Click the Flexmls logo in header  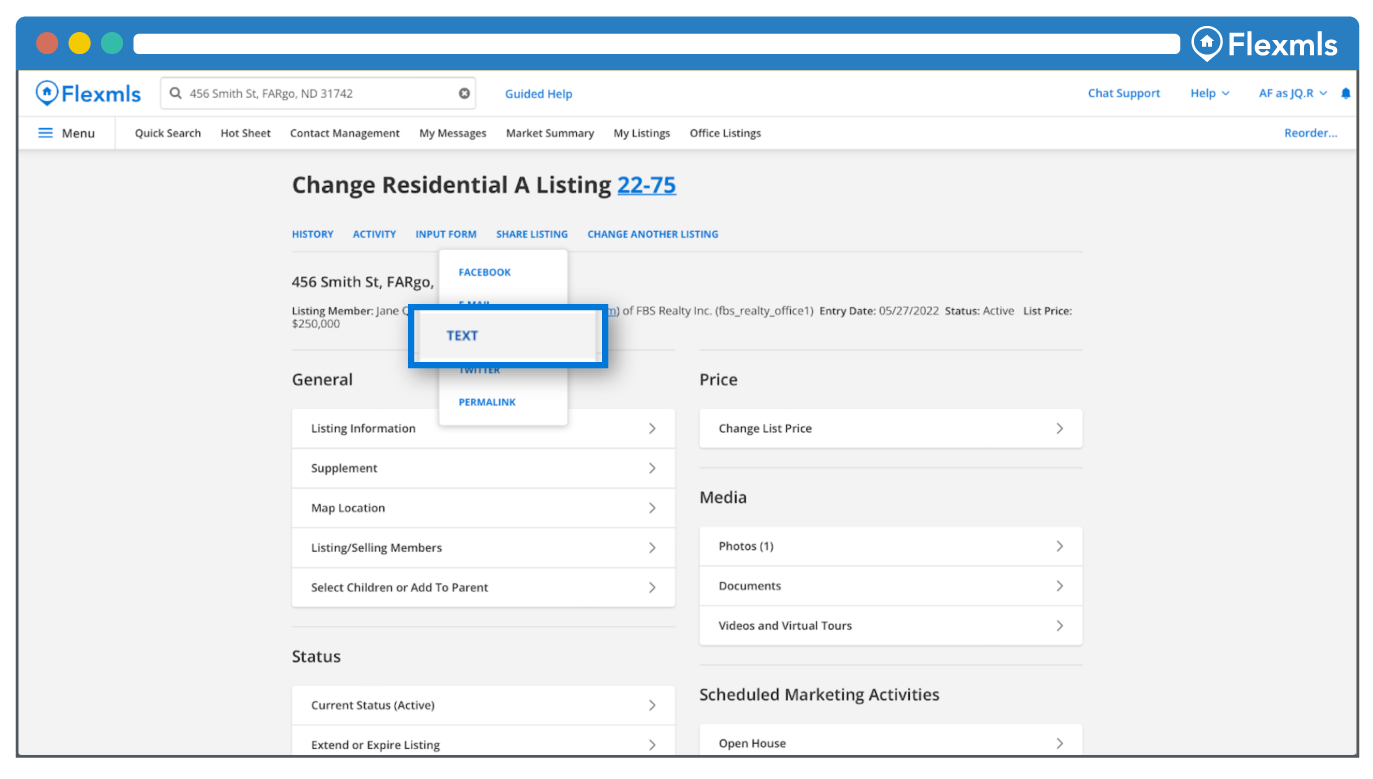pyautogui.click(x=88, y=94)
